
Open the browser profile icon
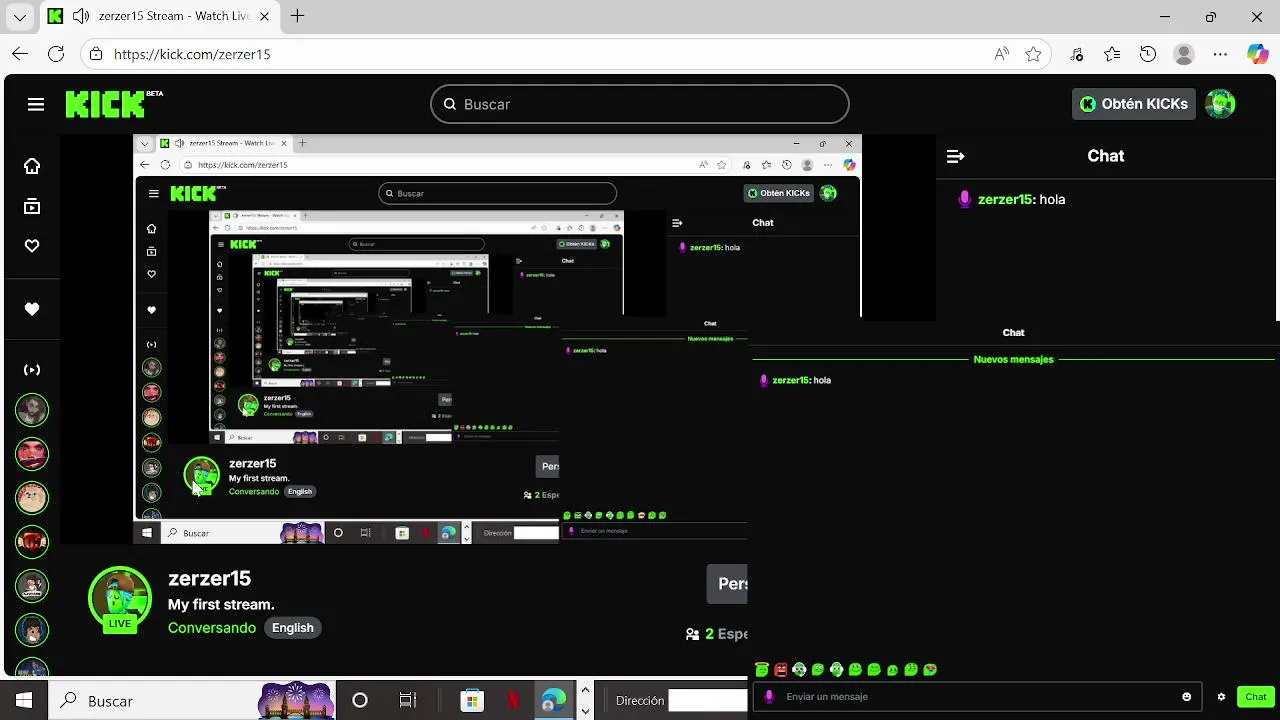1184,54
